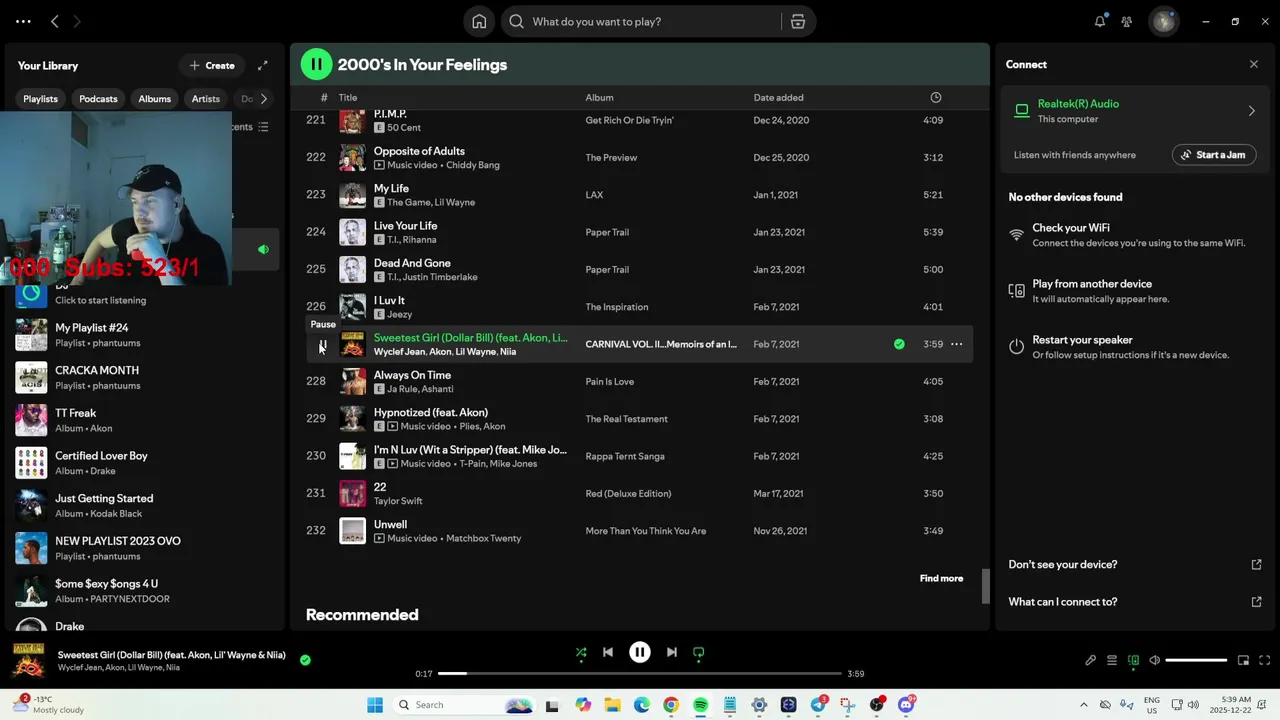
Task: Open Friend Activity icon
Action: click(x=1127, y=21)
